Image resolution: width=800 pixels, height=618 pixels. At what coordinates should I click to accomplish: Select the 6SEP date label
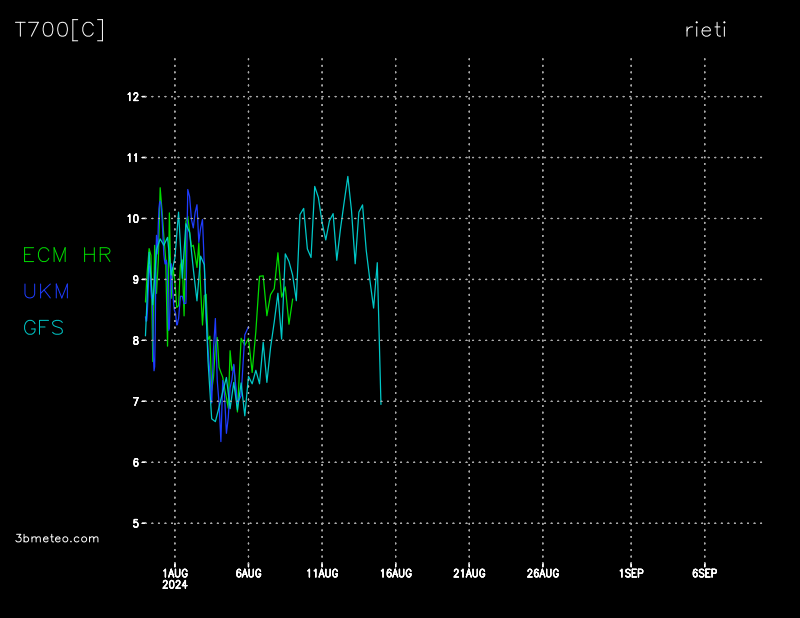click(704, 573)
